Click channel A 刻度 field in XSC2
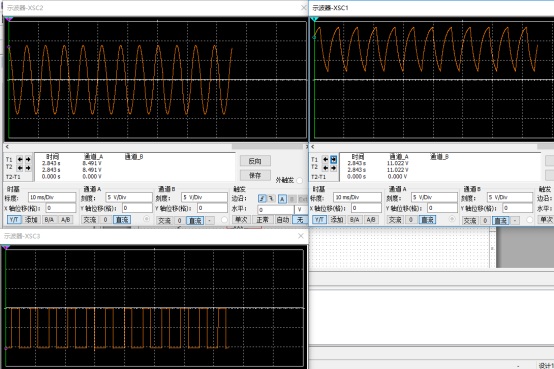The height and width of the screenshot is (369, 554). click(x=129, y=197)
